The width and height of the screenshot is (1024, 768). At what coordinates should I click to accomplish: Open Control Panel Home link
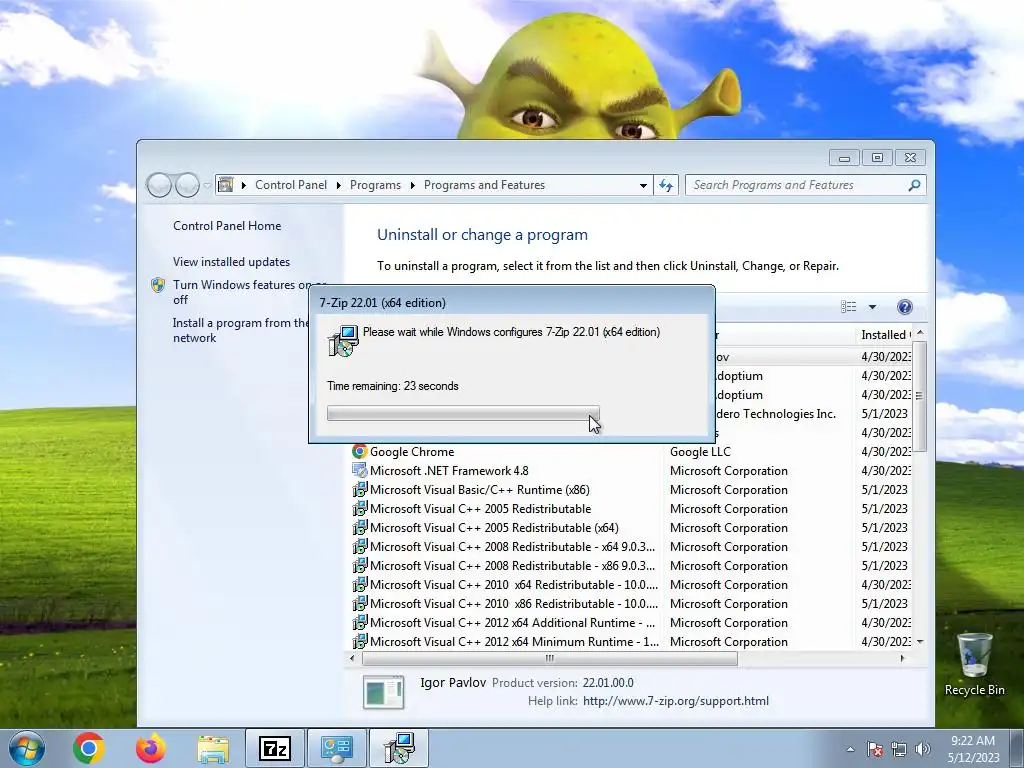[227, 226]
